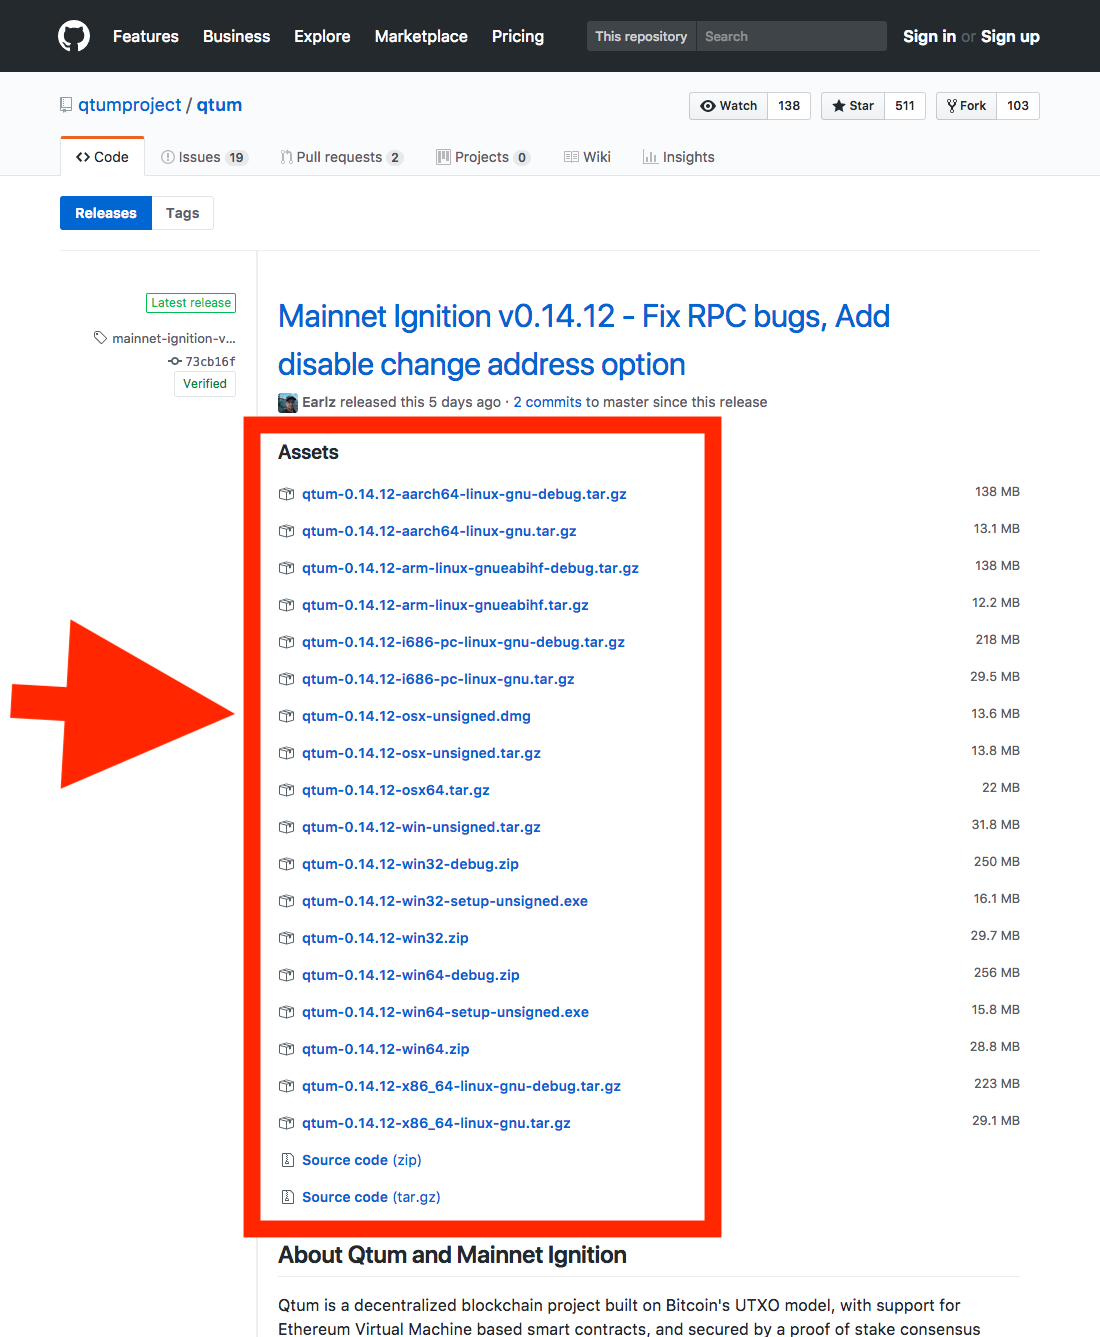Click the package icon beside qtum-0.14.12-win32.zip
The image size is (1100, 1337).
point(287,938)
